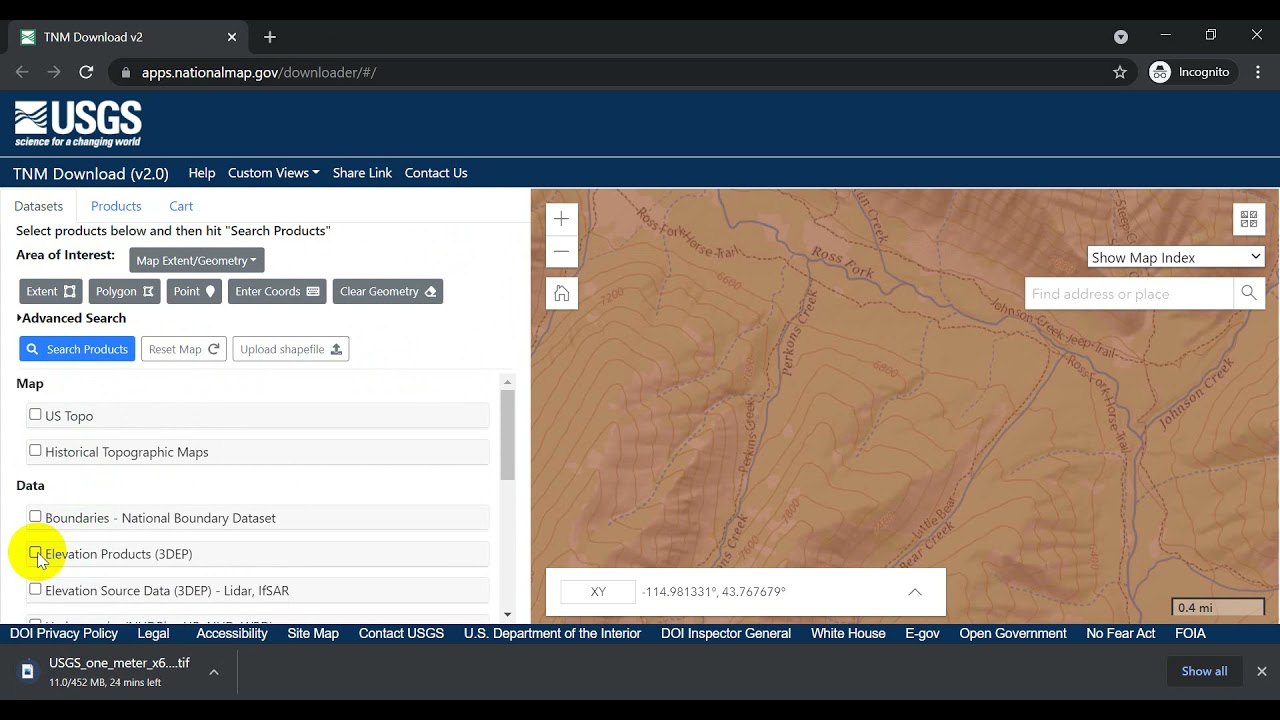
Task: Select the Polygon drawing button
Action: coord(125,291)
